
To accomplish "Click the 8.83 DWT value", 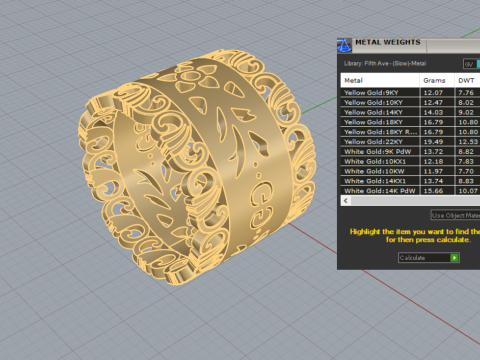I will (x=466, y=181).
